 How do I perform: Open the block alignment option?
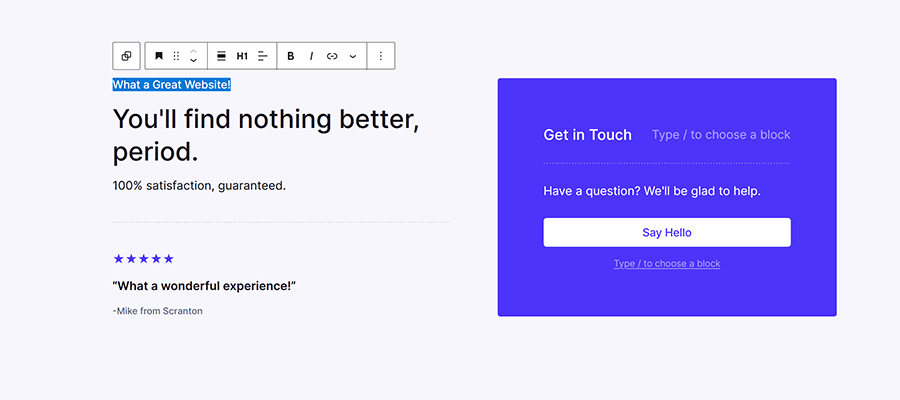pyautogui.click(x=221, y=56)
